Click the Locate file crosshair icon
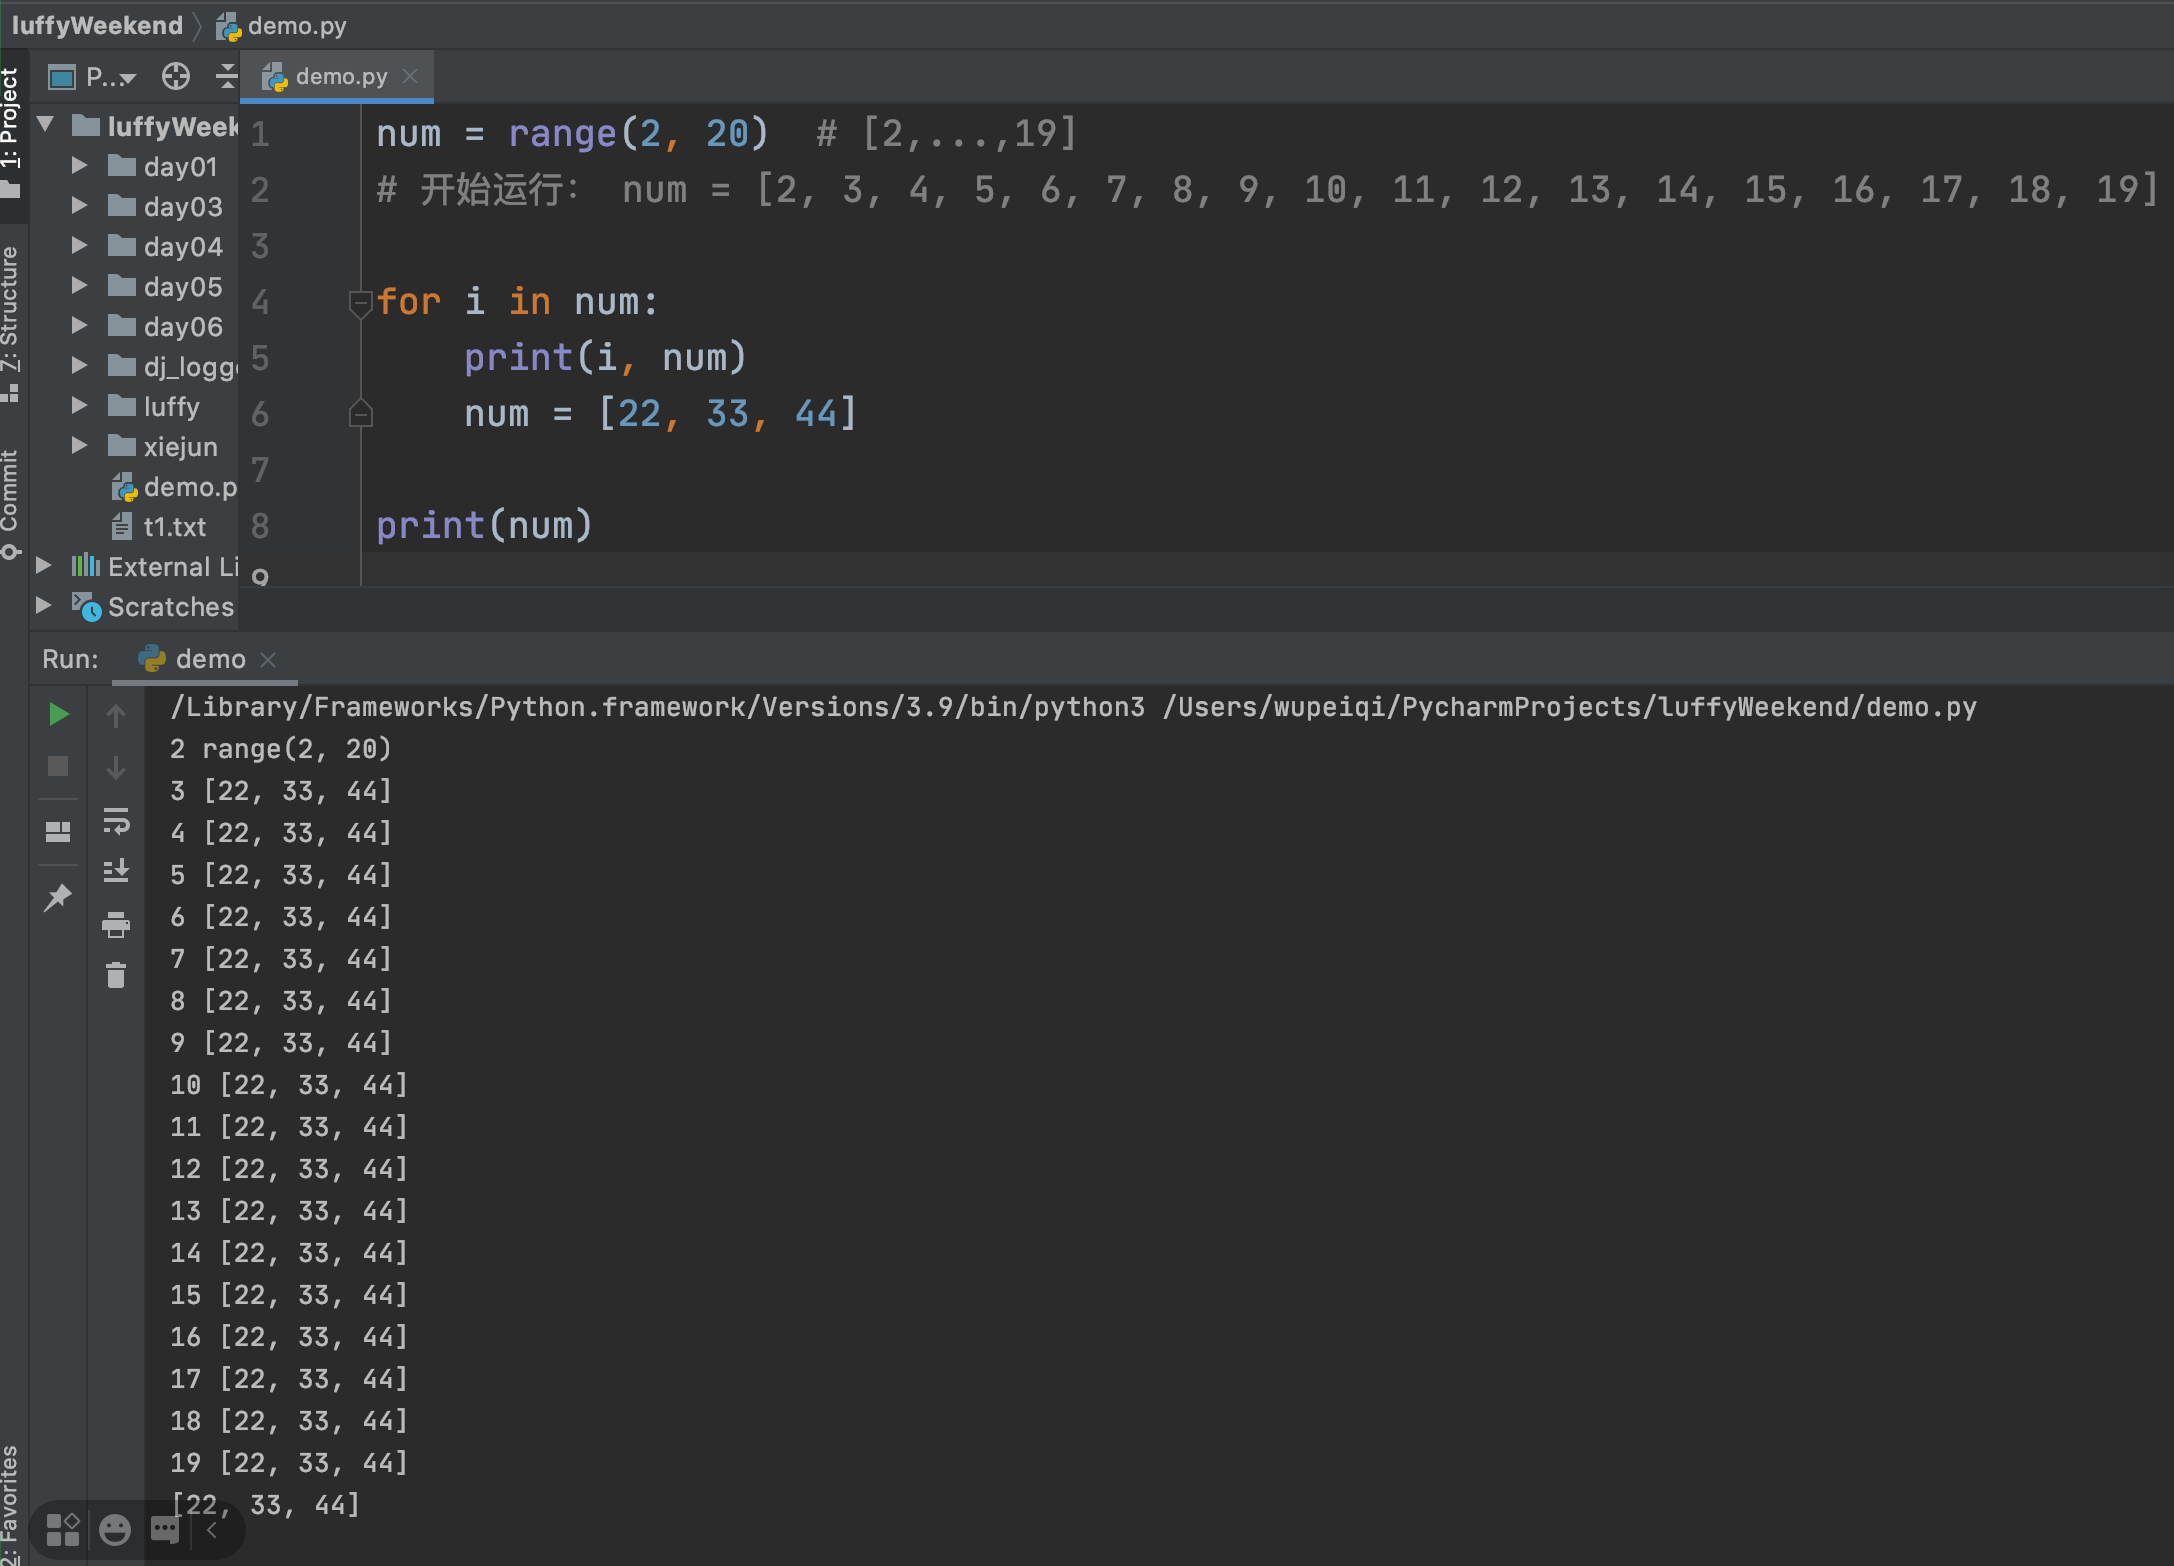 tap(176, 76)
